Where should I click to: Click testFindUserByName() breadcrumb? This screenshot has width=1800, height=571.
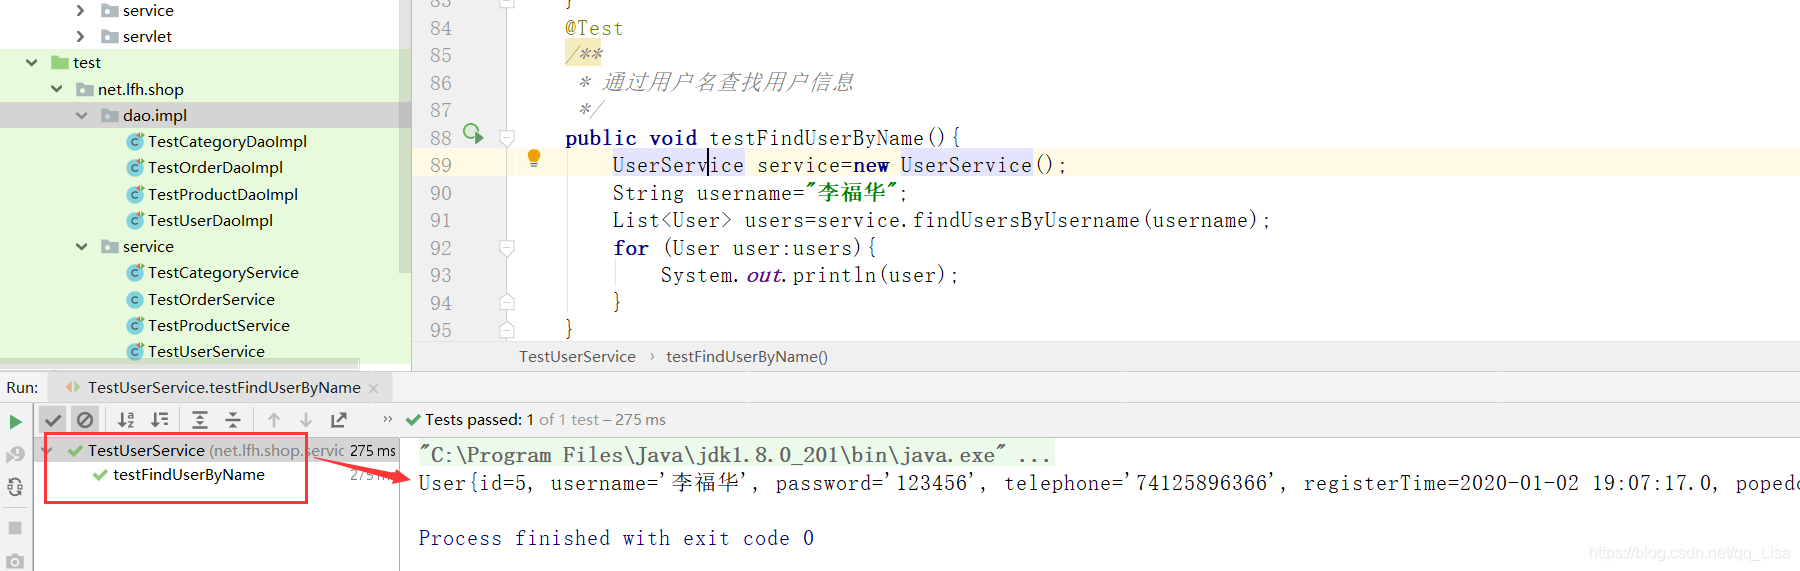(747, 356)
